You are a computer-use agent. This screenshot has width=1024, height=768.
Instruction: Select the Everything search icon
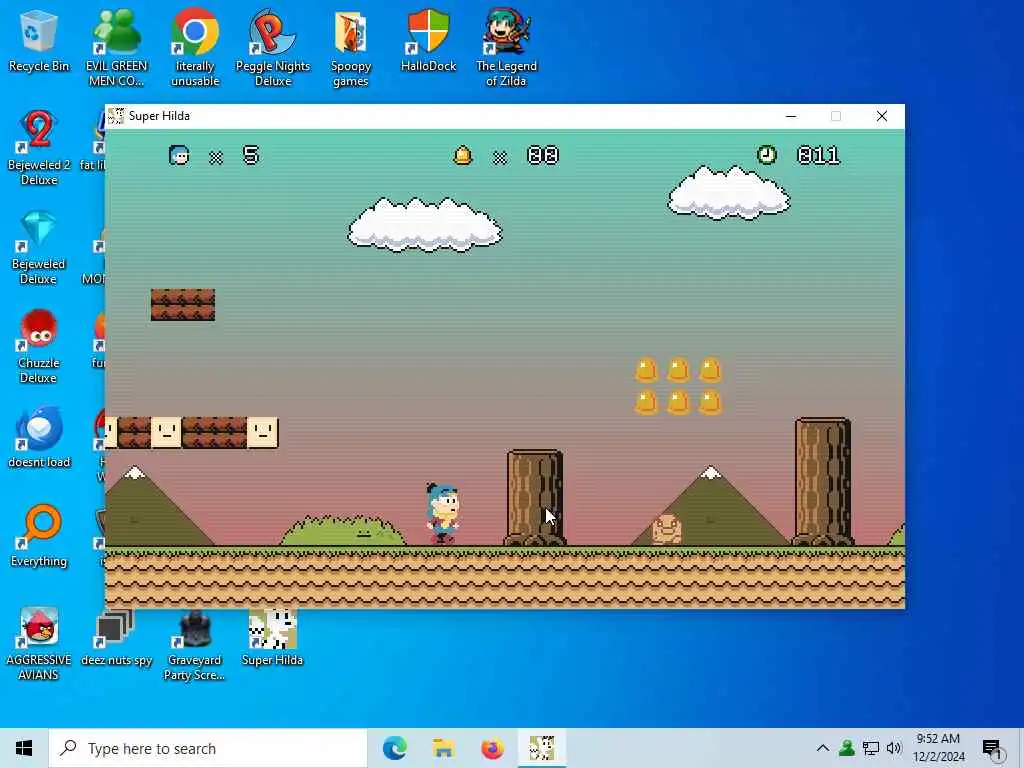tap(39, 537)
